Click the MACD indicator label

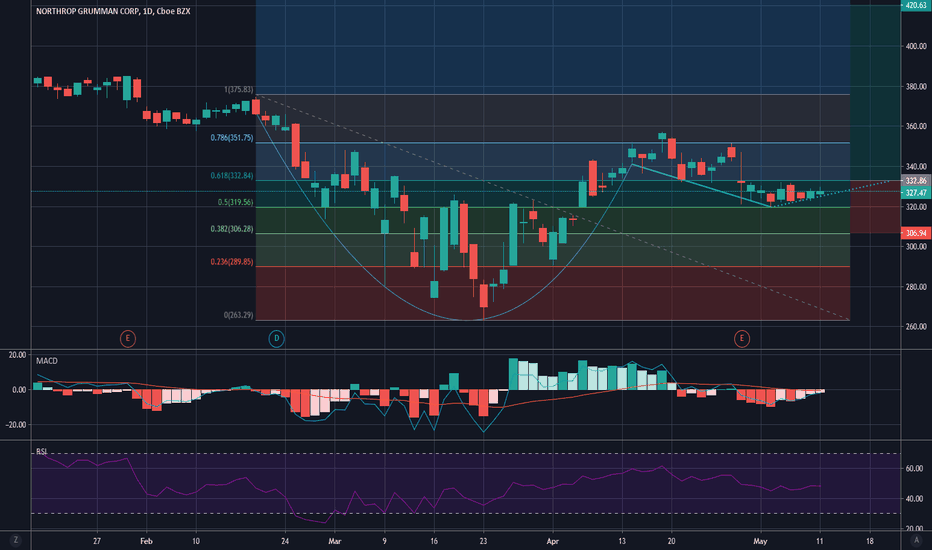coord(47,361)
